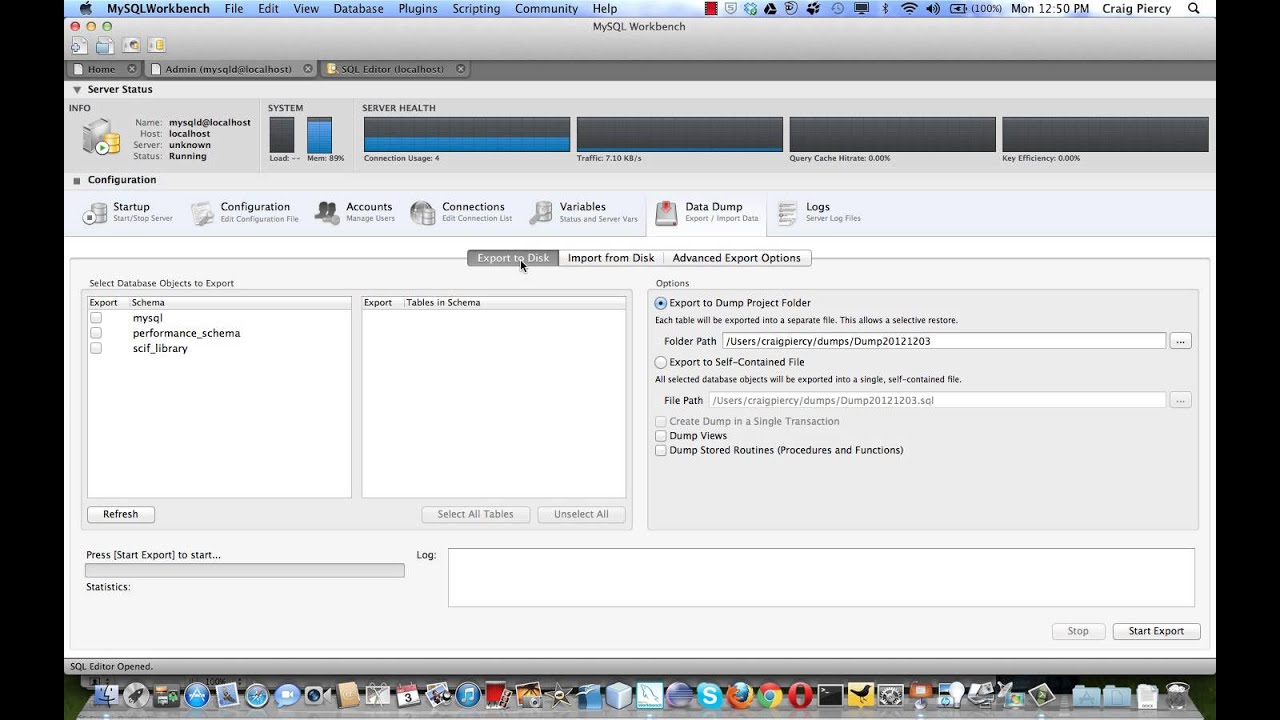1280x720 pixels.
Task: Open Google Chrome from the dock
Action: (x=769, y=695)
